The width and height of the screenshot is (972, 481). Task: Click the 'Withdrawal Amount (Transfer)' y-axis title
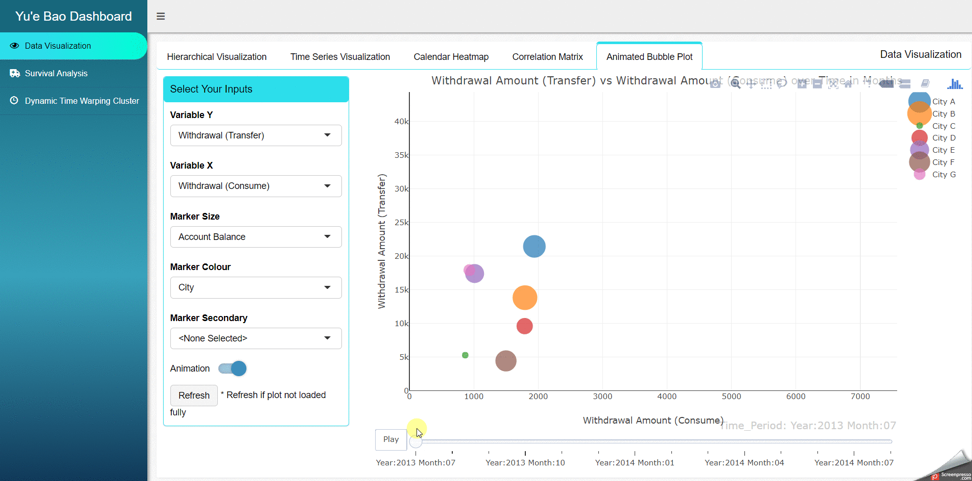click(x=382, y=241)
